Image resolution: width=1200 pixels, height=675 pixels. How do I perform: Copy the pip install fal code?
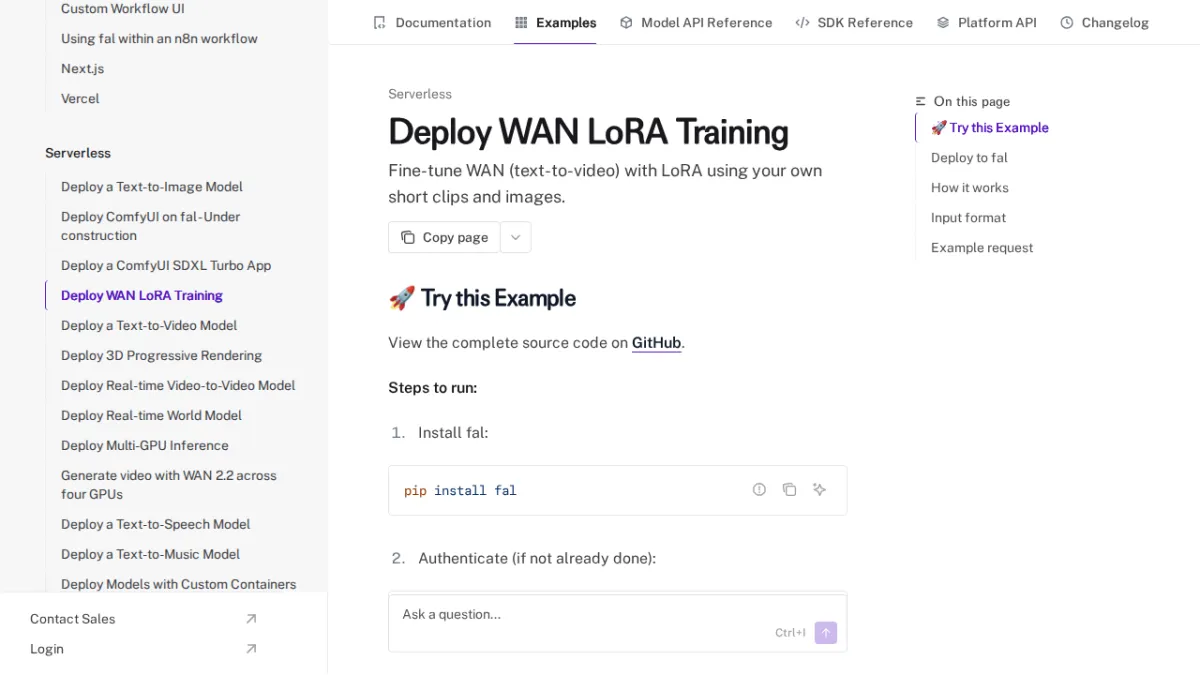789,489
